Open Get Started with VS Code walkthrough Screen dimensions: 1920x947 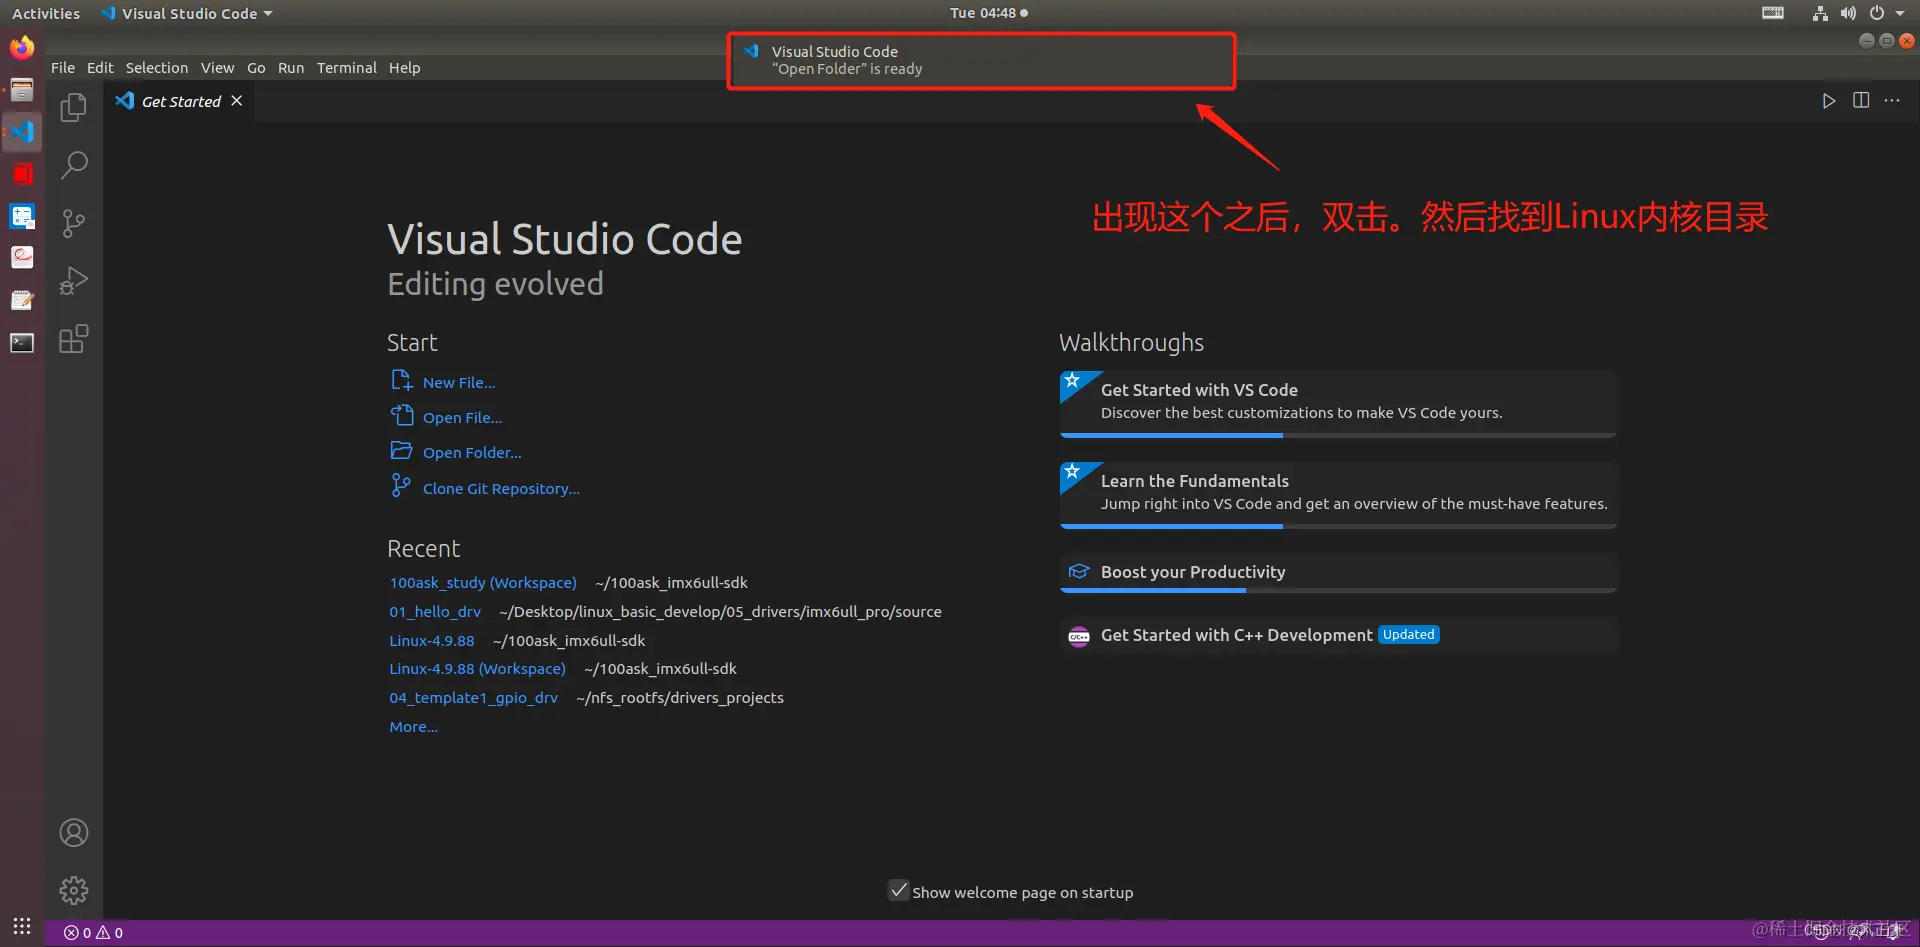(x=1338, y=404)
